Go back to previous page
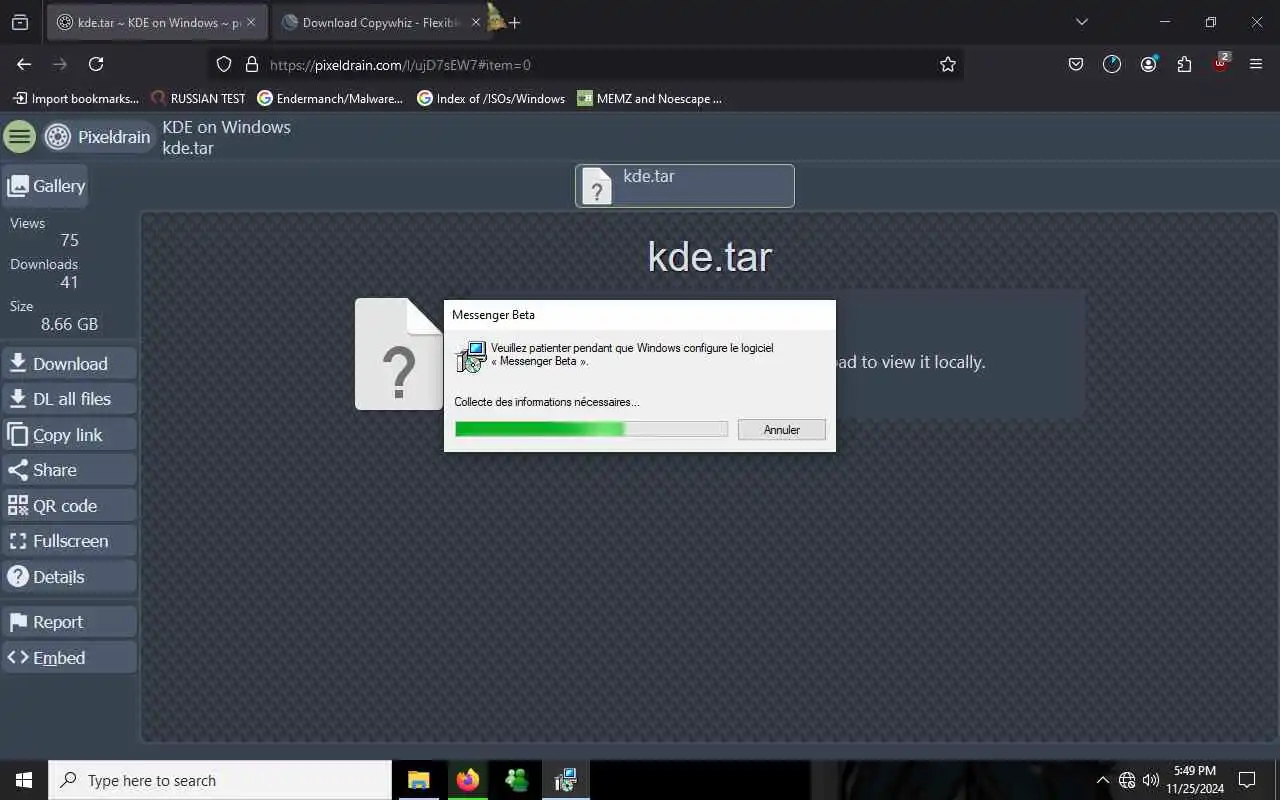This screenshot has height=800, width=1280. (x=24, y=64)
